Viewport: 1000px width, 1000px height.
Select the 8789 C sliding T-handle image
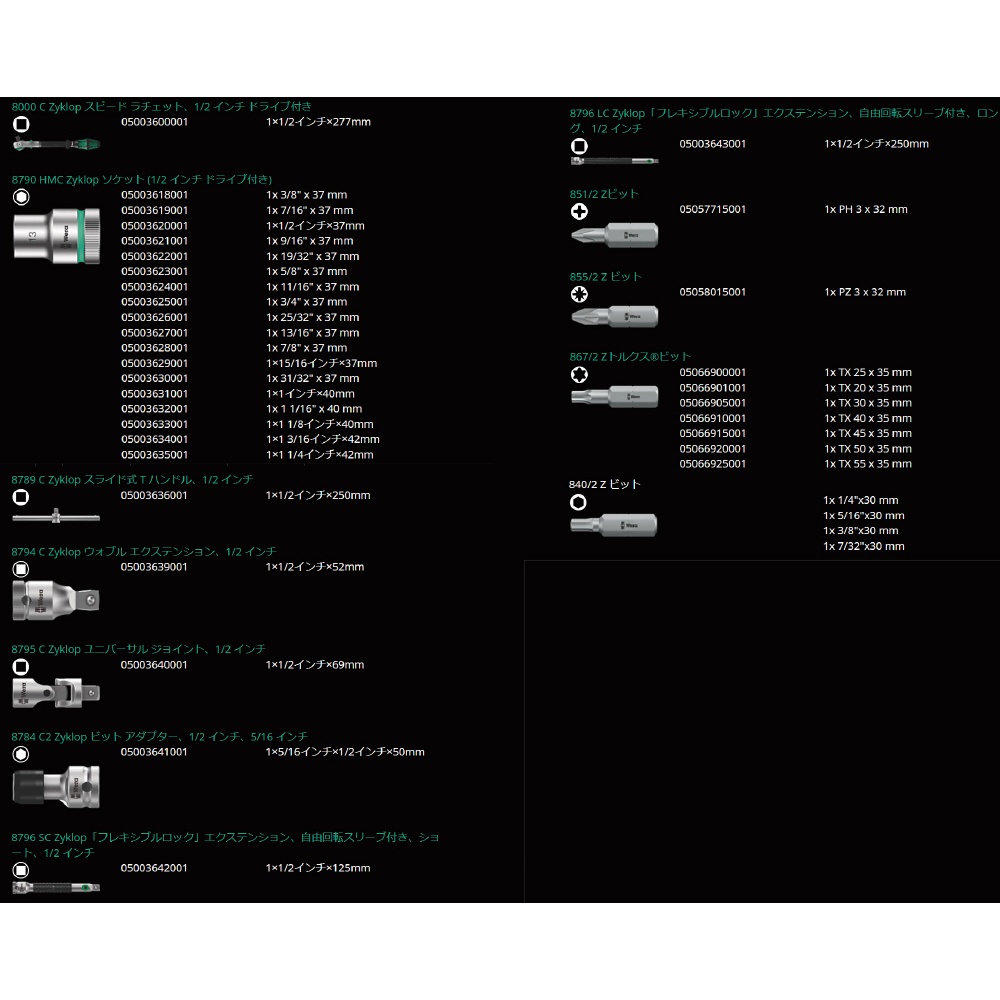click(56, 516)
